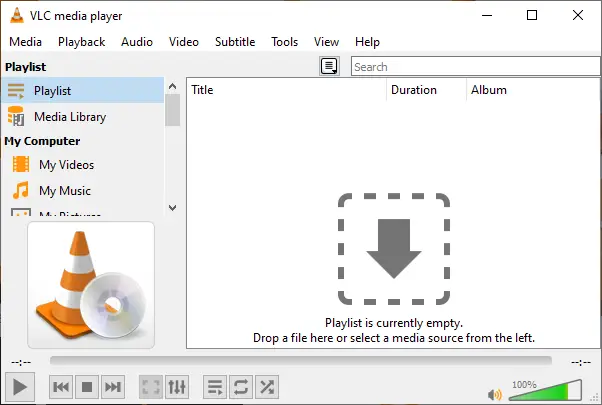This screenshot has height=405, width=602.
Task: Seek within the playback progress bar
Action: point(301,360)
